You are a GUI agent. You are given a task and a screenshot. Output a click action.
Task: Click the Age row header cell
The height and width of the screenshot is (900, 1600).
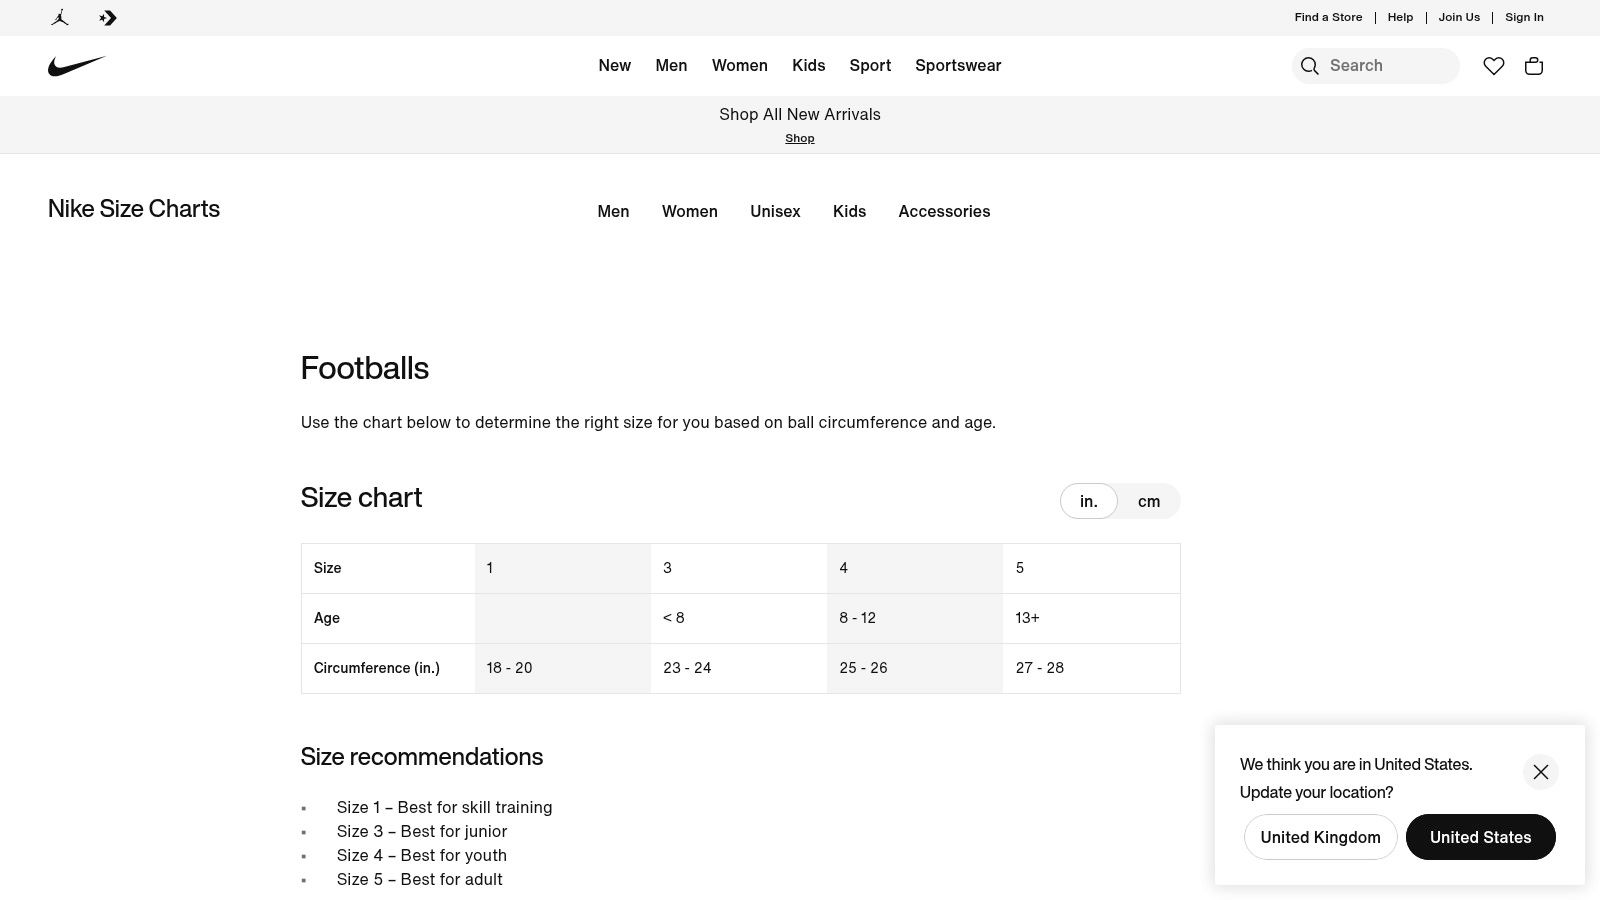[x=388, y=618]
